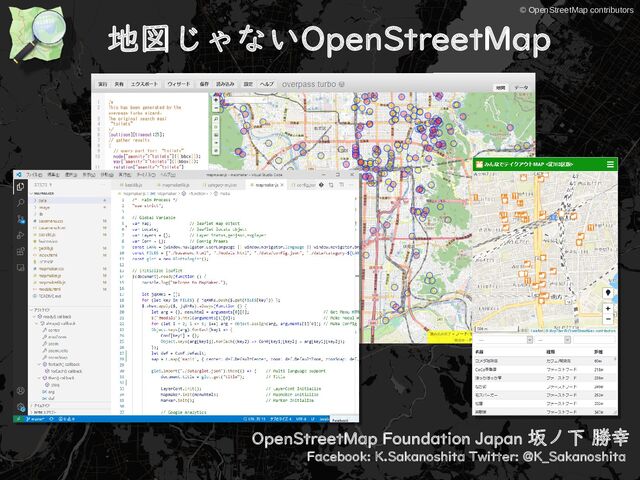The height and width of the screenshot is (480, 640).
Task: Click the split editor icon in VS Code
Action: tap(341, 185)
